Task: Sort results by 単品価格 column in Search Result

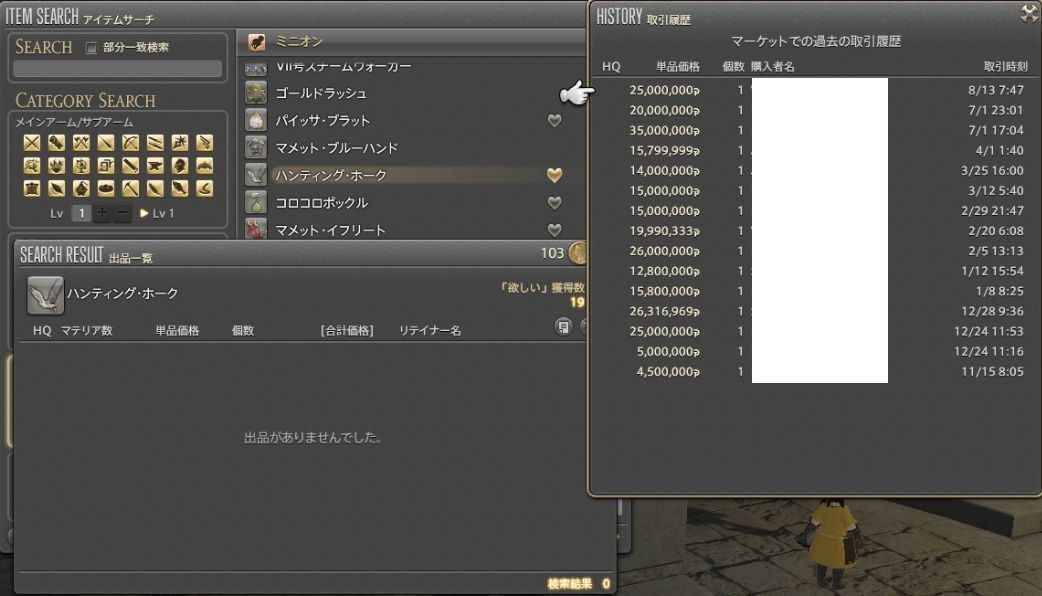Action: [177, 330]
